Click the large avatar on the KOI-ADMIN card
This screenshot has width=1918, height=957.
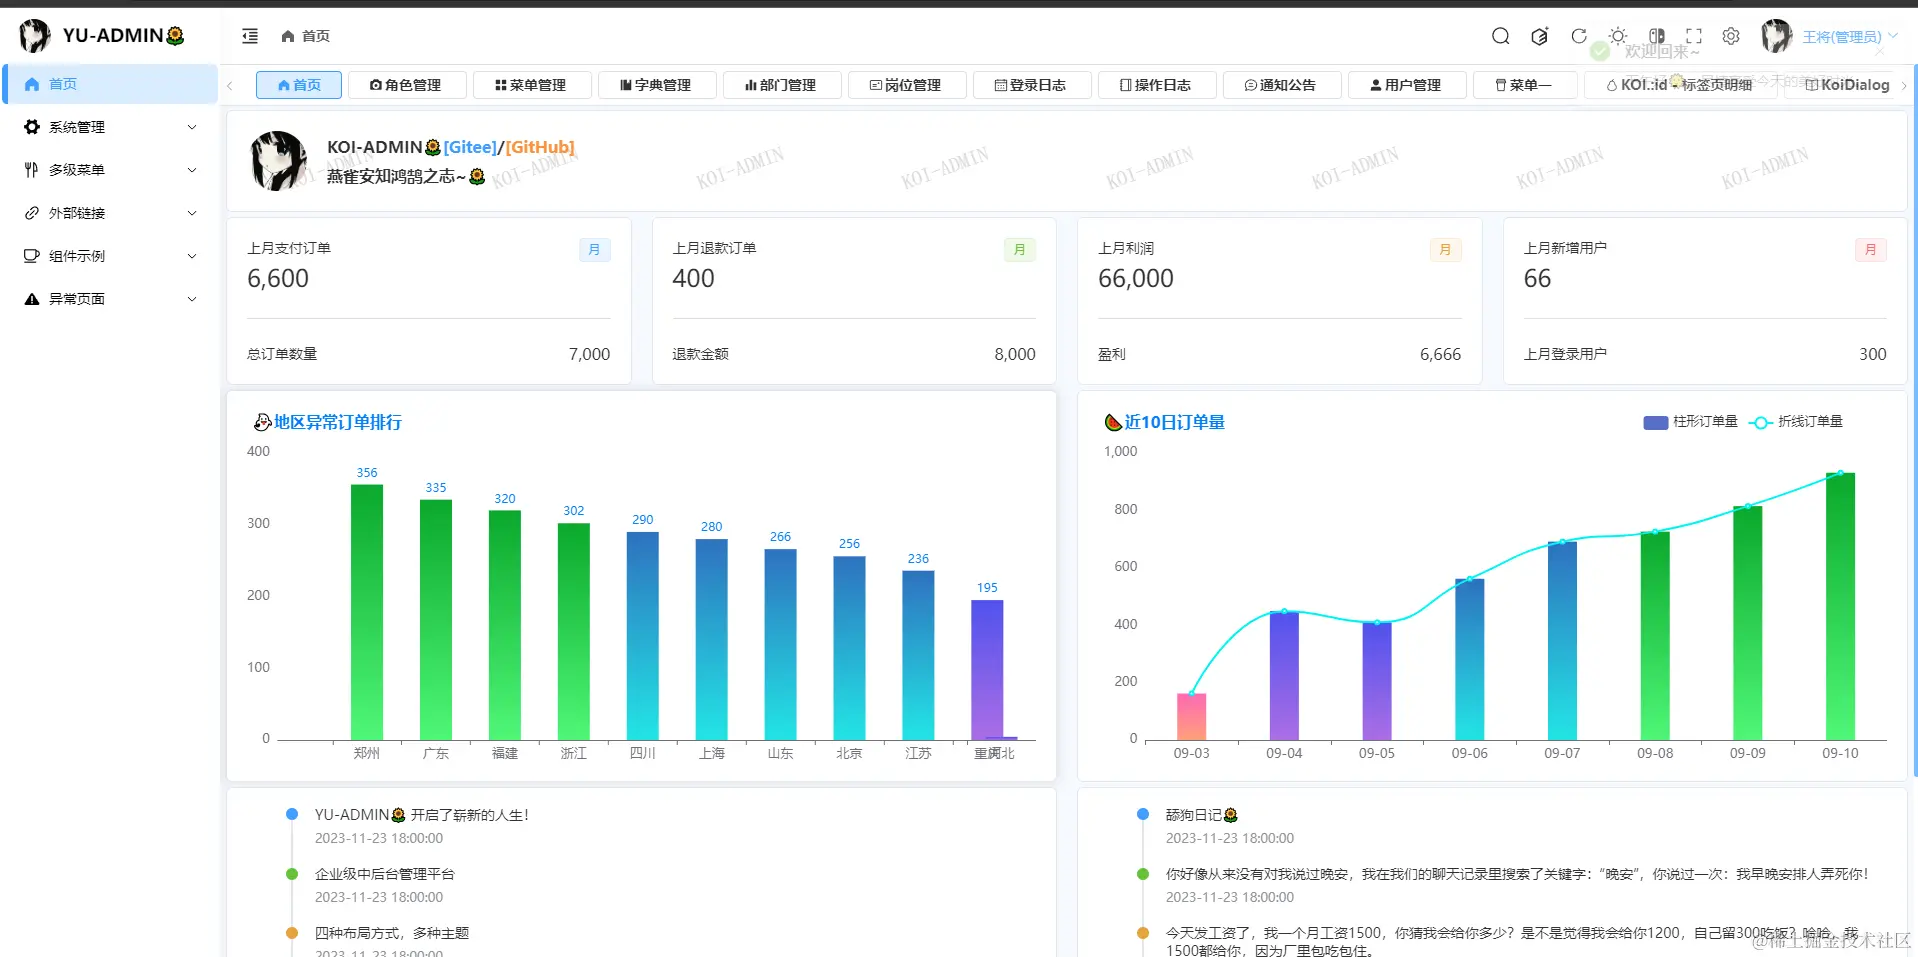click(x=278, y=161)
